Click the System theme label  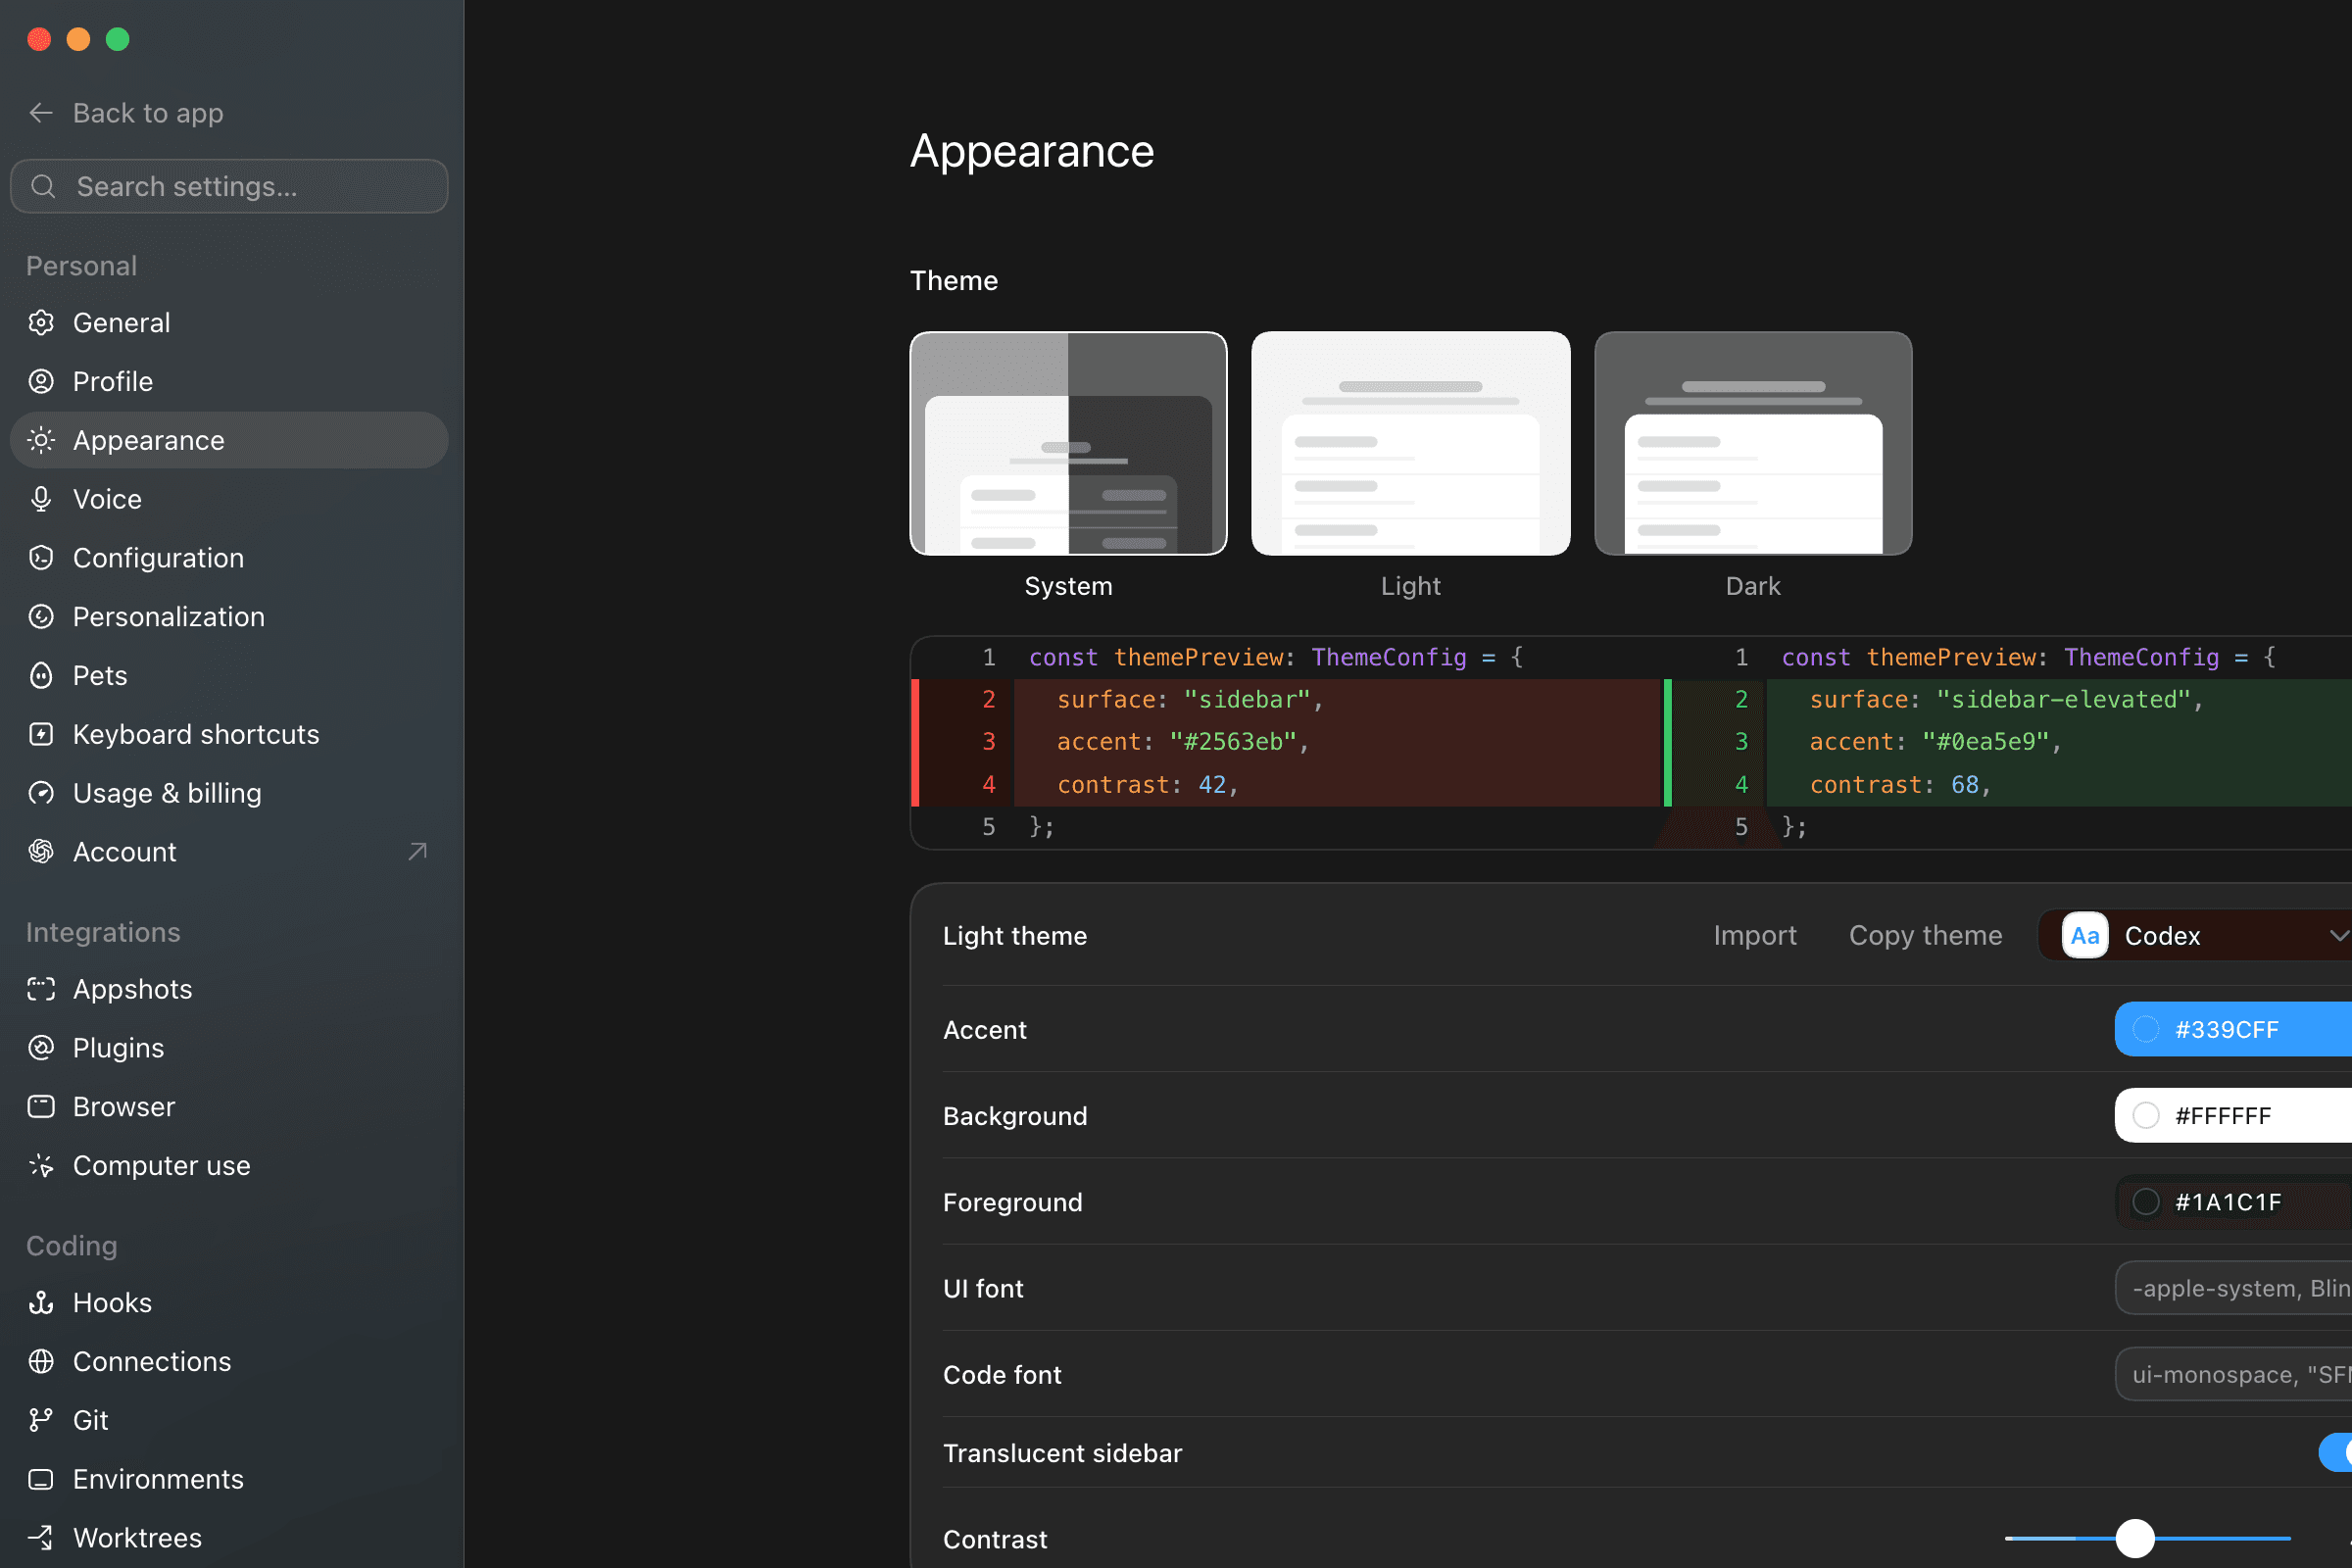click(1068, 586)
